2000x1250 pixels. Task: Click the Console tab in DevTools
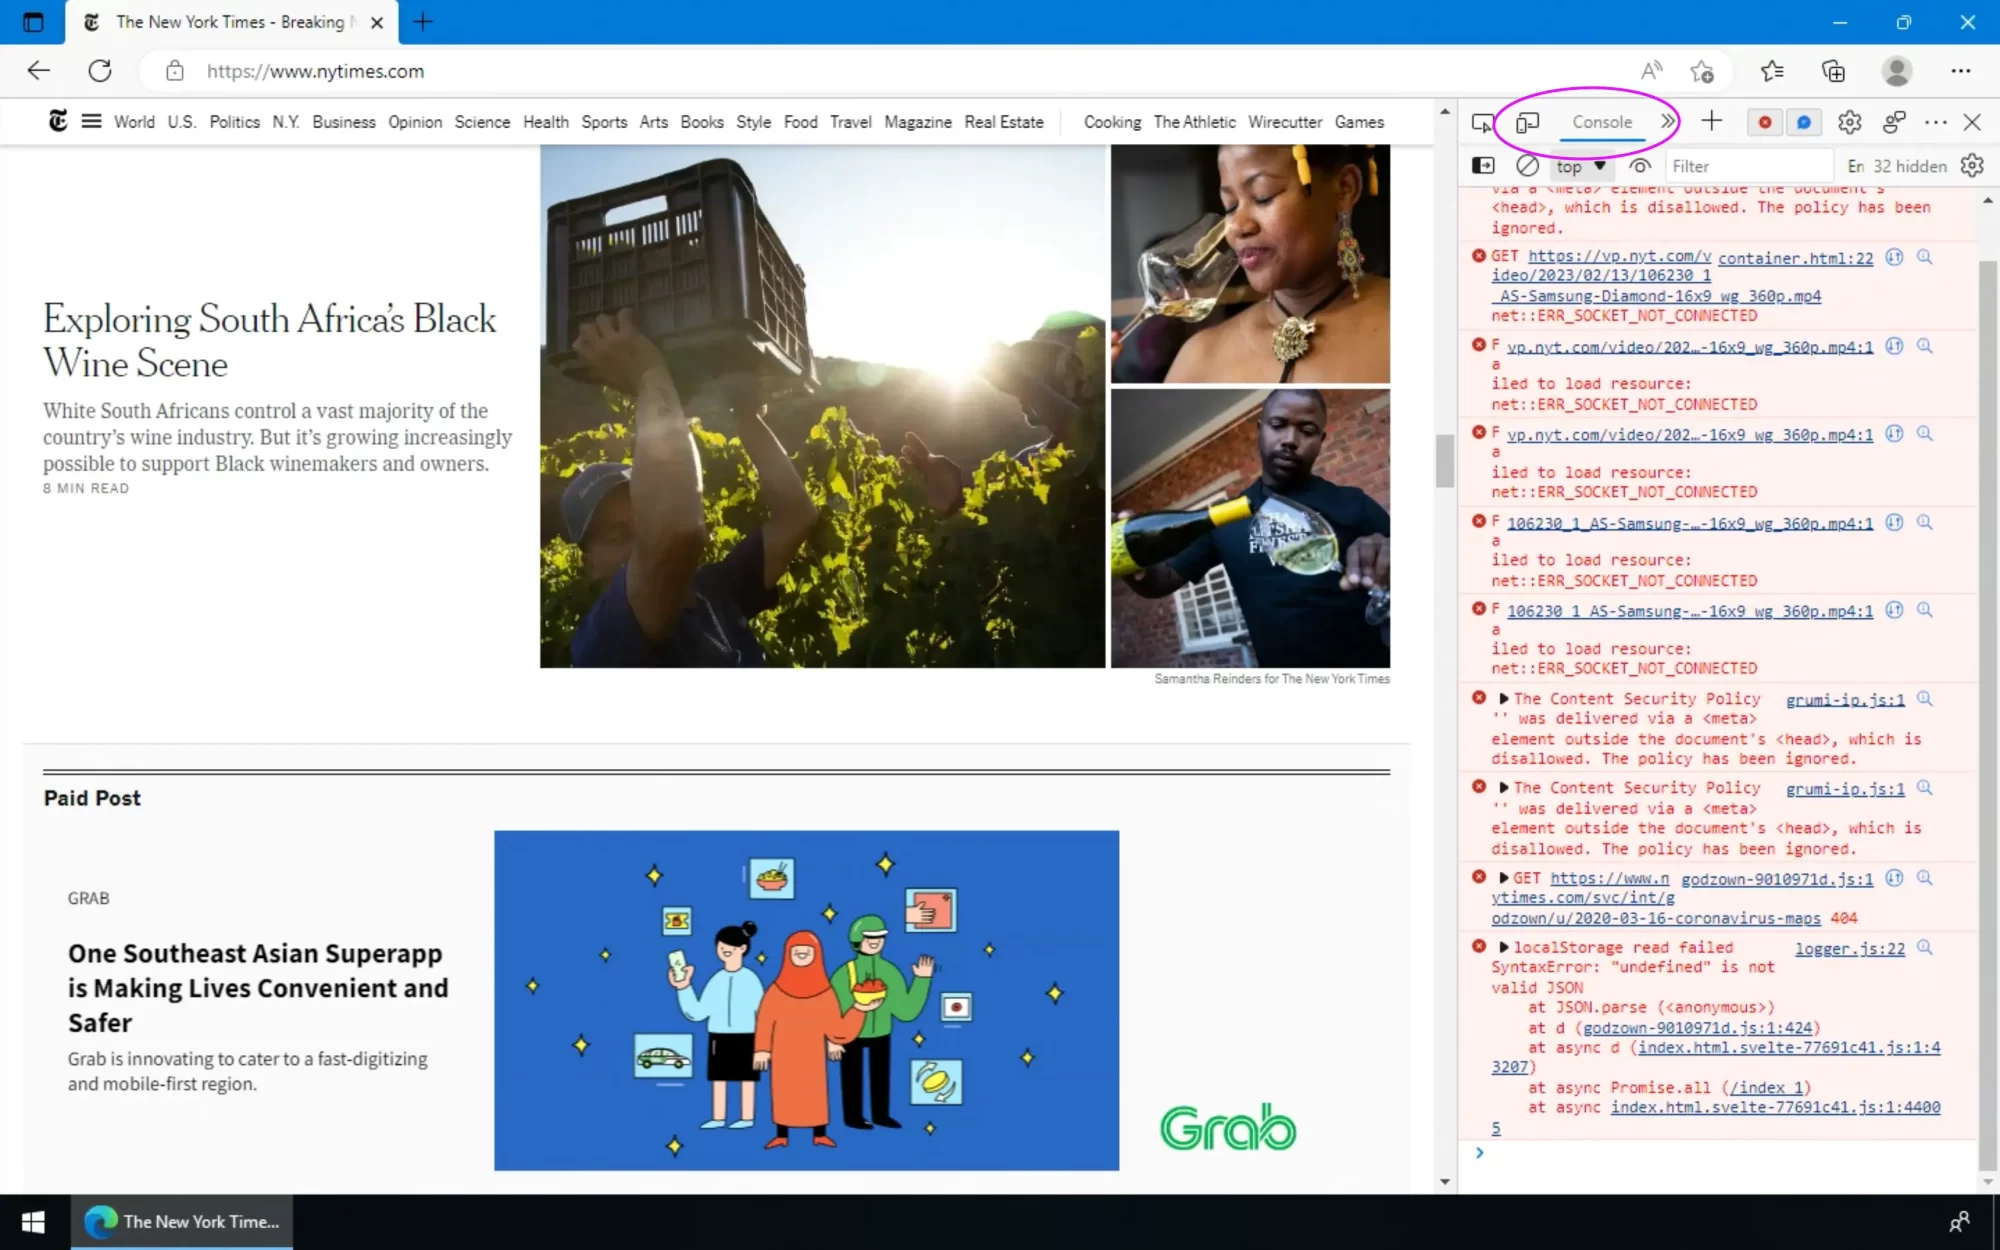tap(1603, 122)
